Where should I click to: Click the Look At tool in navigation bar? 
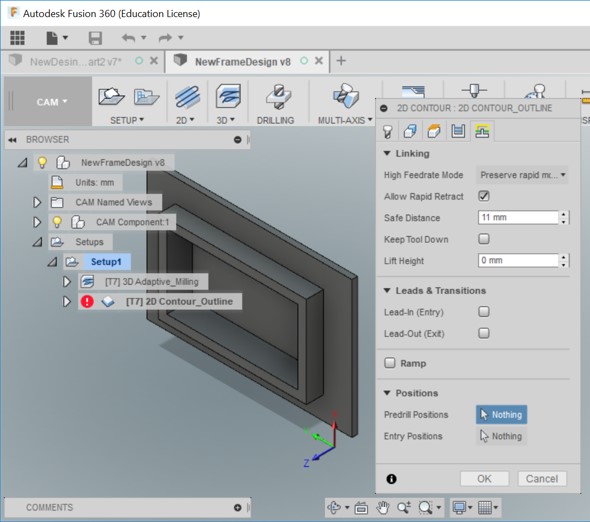(x=361, y=508)
